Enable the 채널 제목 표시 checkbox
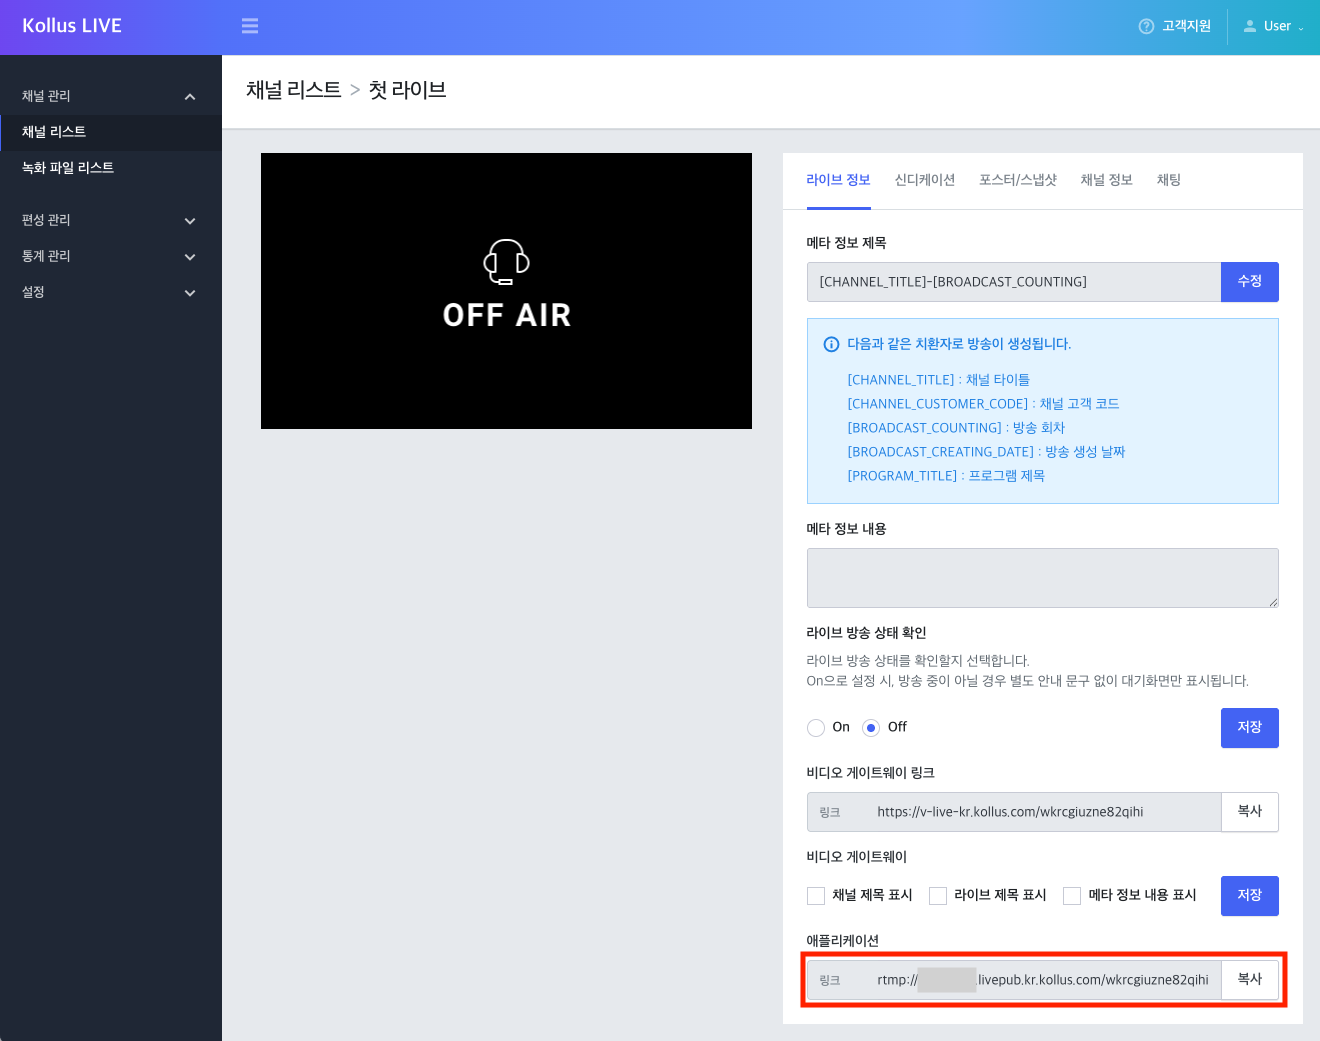Screen dimensions: 1320x1041 [816, 895]
